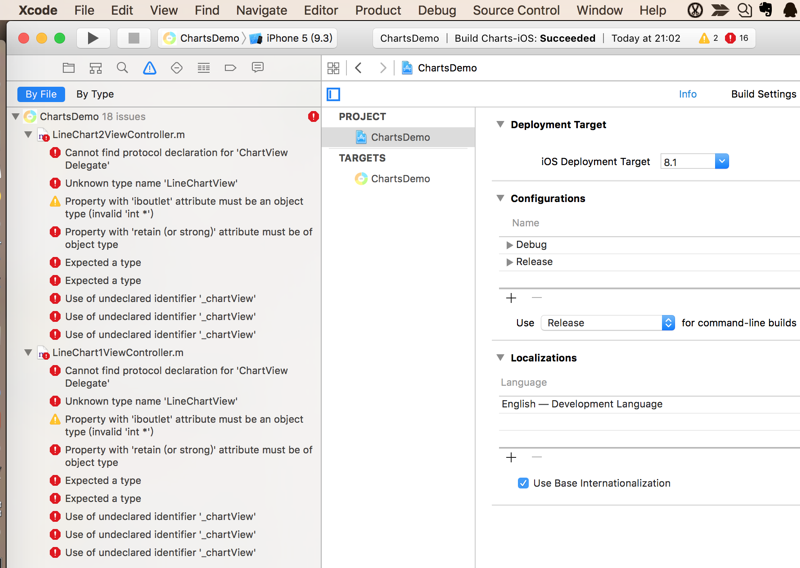Click the red errors count indicator
Image resolution: width=800 pixels, height=568 pixels.
pos(737,38)
